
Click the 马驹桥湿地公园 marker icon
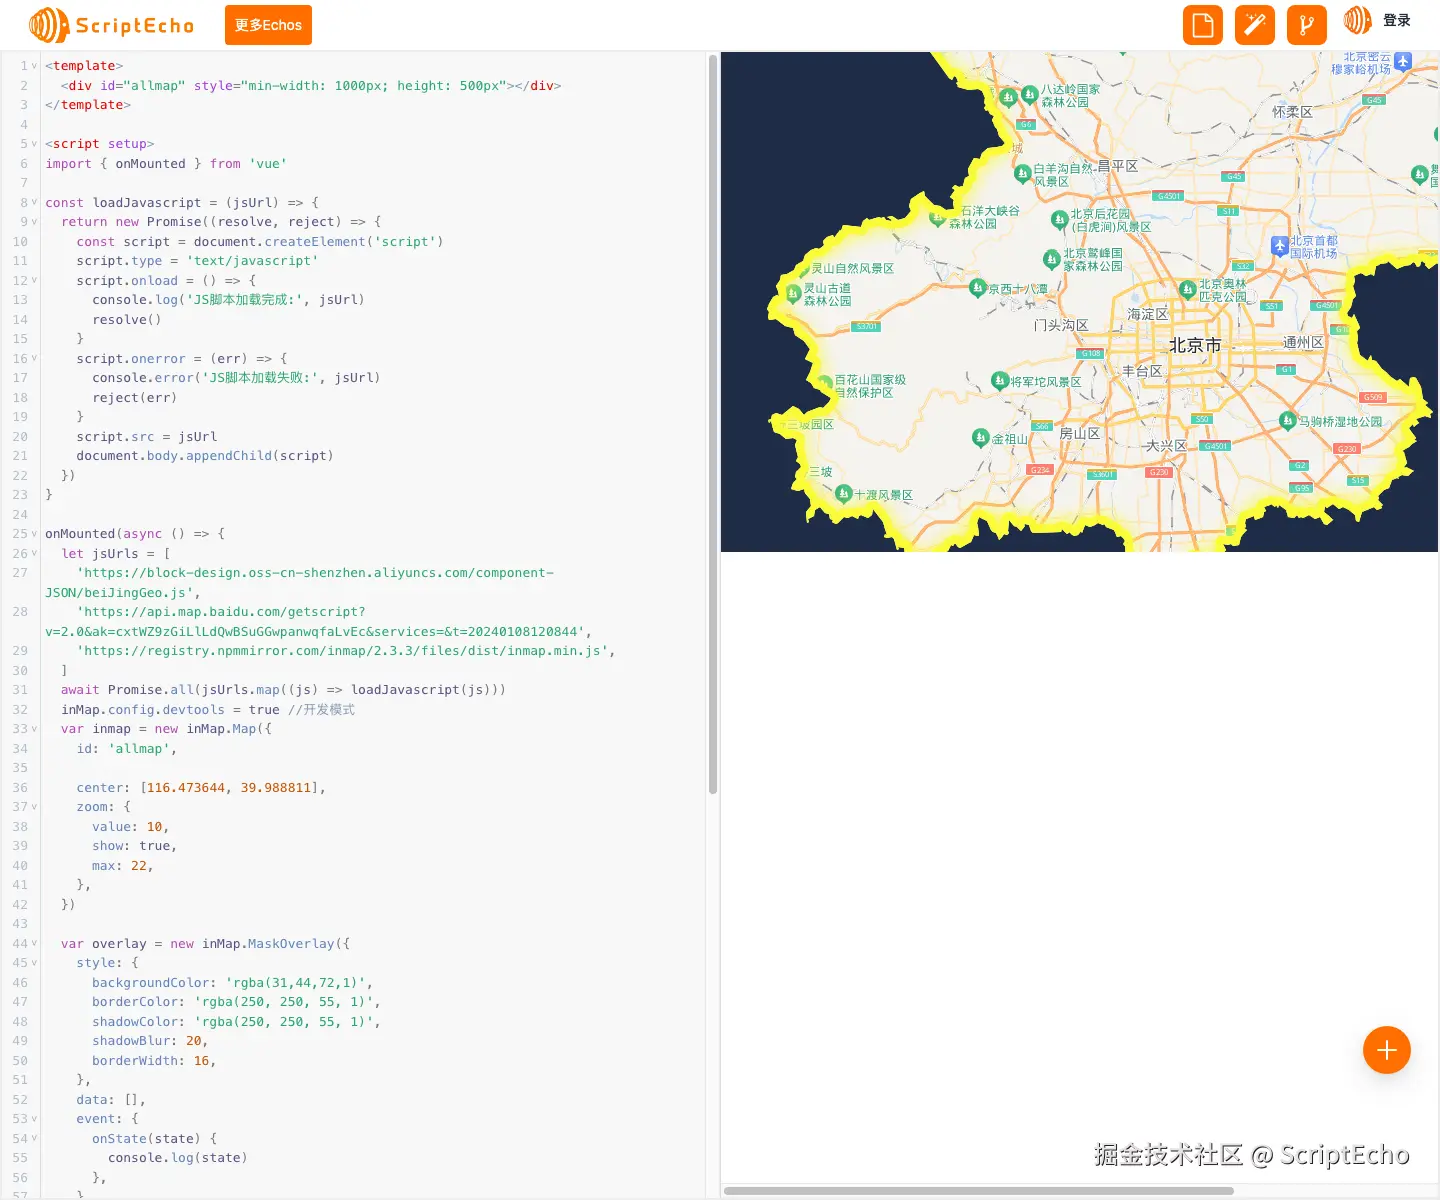1288,420
